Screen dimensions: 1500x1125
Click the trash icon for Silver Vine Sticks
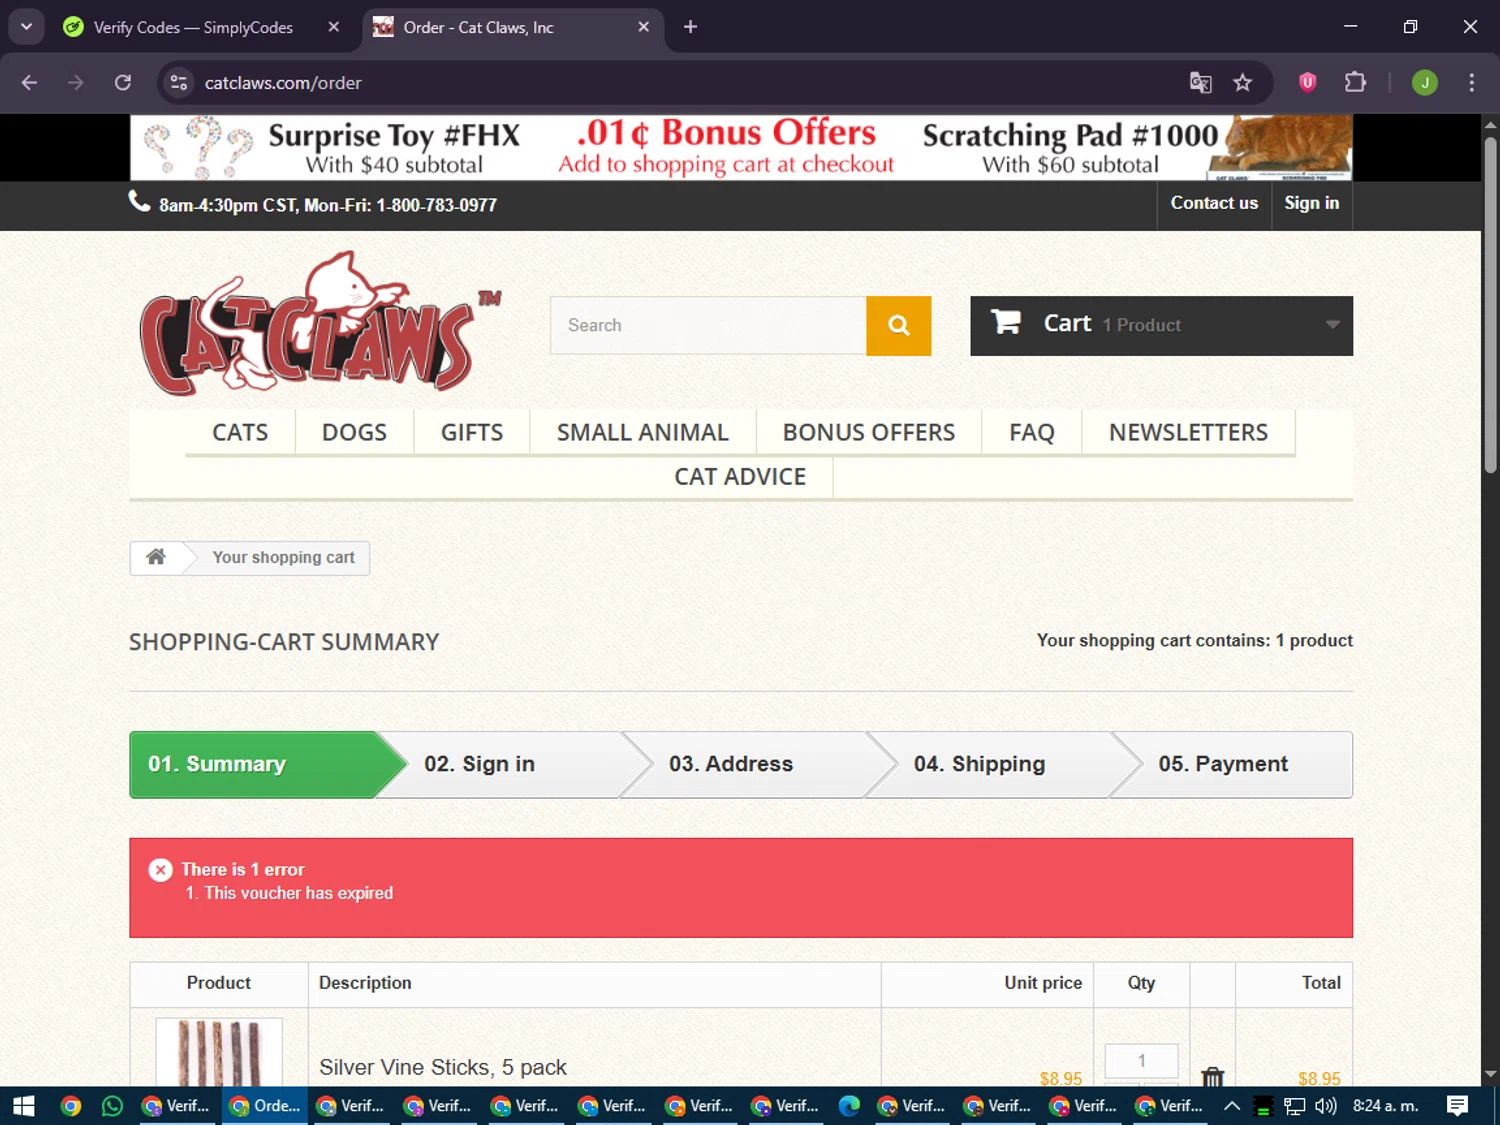click(x=1212, y=1076)
